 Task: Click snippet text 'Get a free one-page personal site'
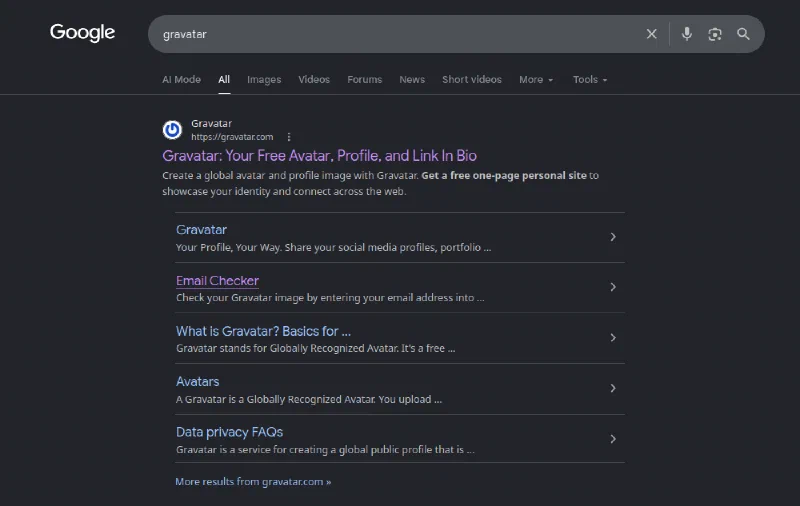(x=504, y=175)
